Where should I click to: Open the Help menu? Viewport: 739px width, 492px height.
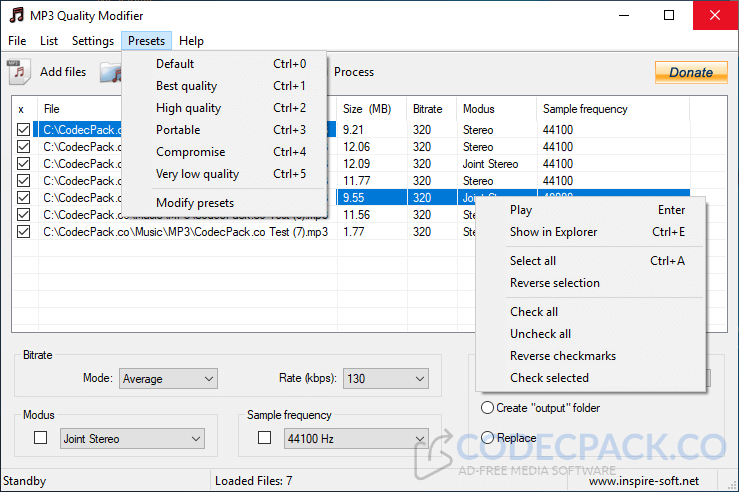pyautogui.click(x=191, y=41)
